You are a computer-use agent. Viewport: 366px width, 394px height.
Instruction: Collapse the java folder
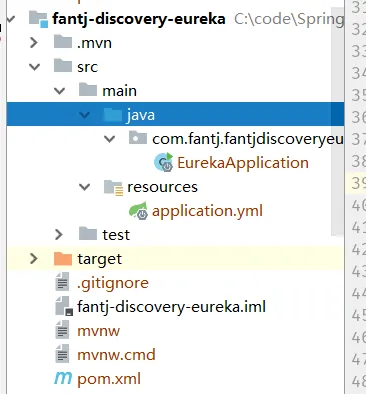84,115
